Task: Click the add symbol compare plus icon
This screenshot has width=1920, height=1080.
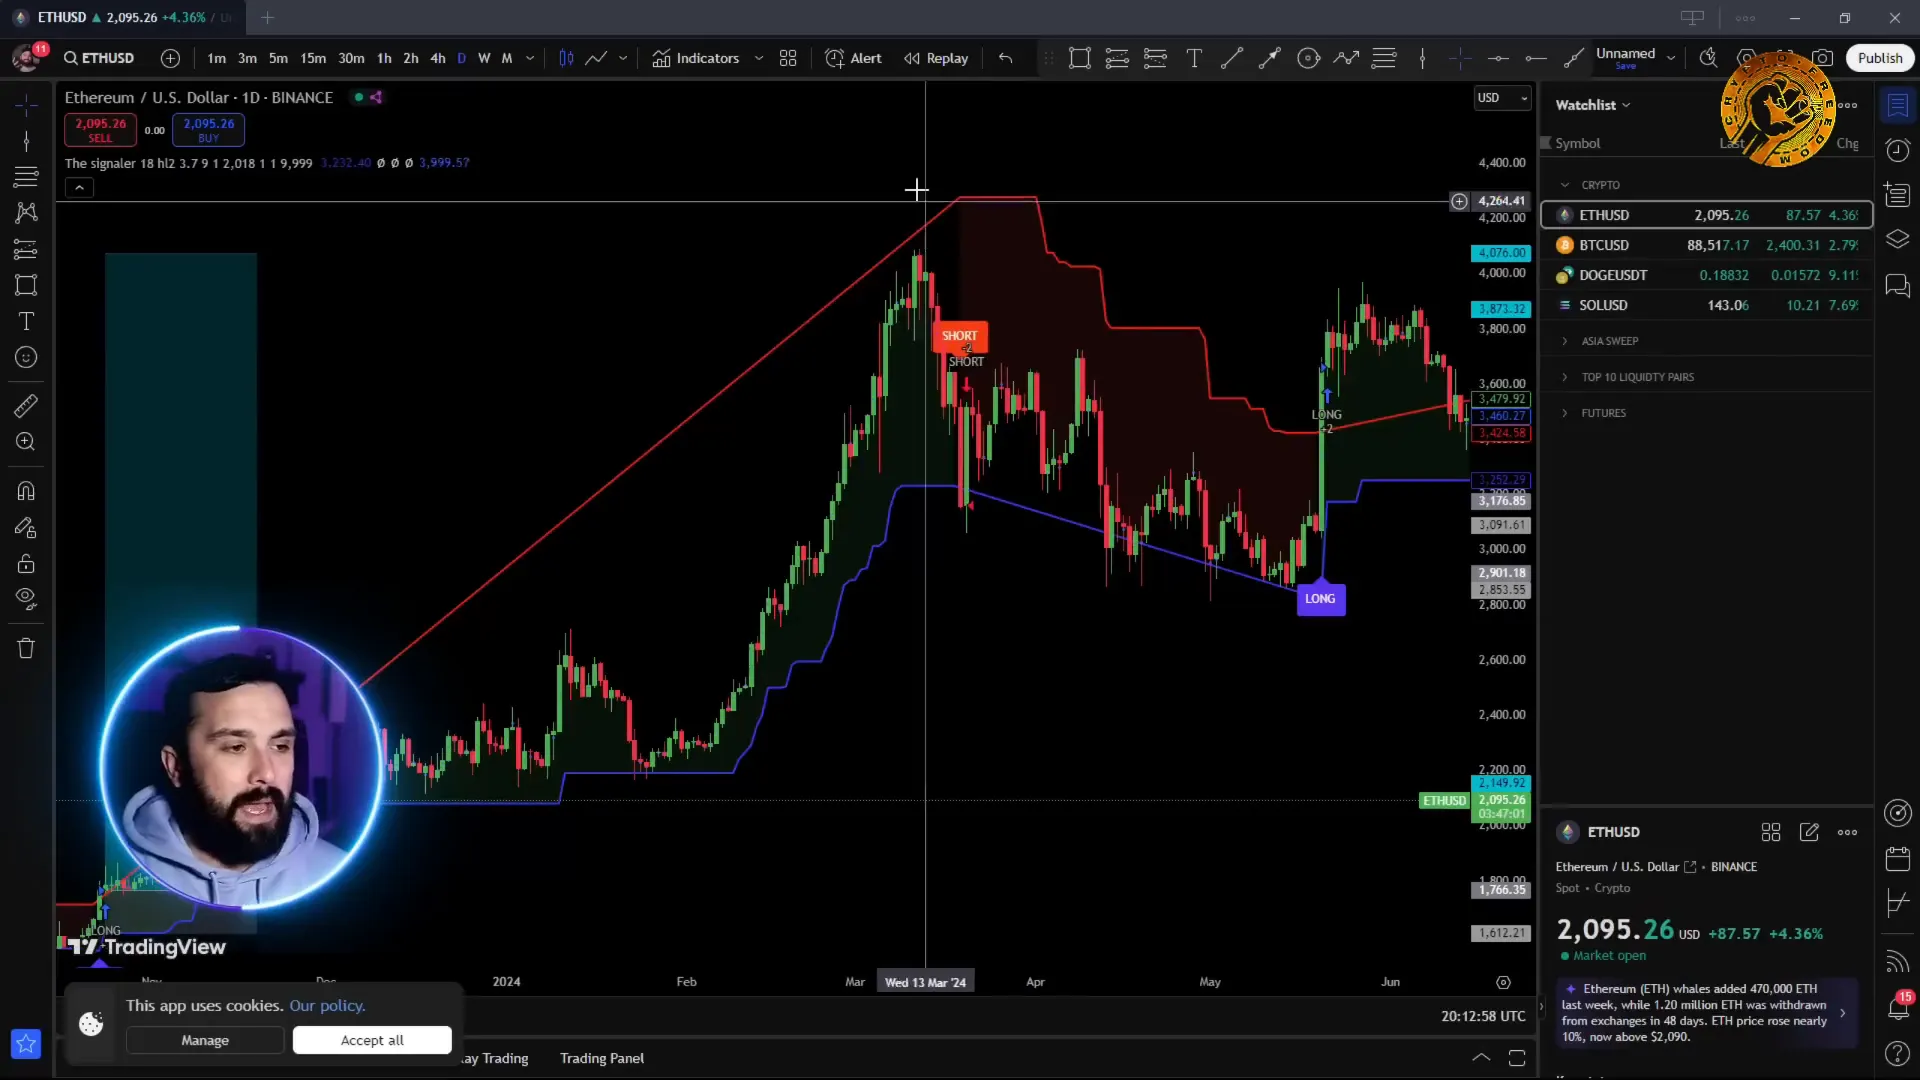Action: (x=170, y=58)
